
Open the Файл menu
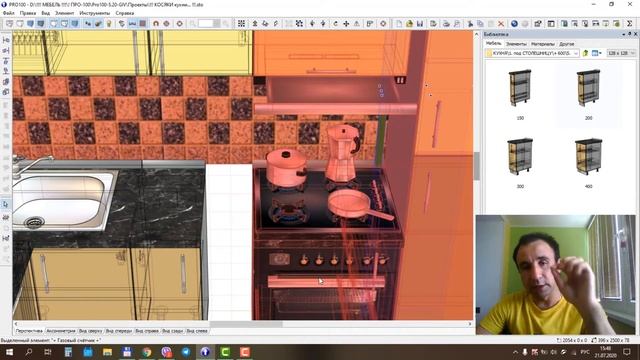(x=9, y=13)
